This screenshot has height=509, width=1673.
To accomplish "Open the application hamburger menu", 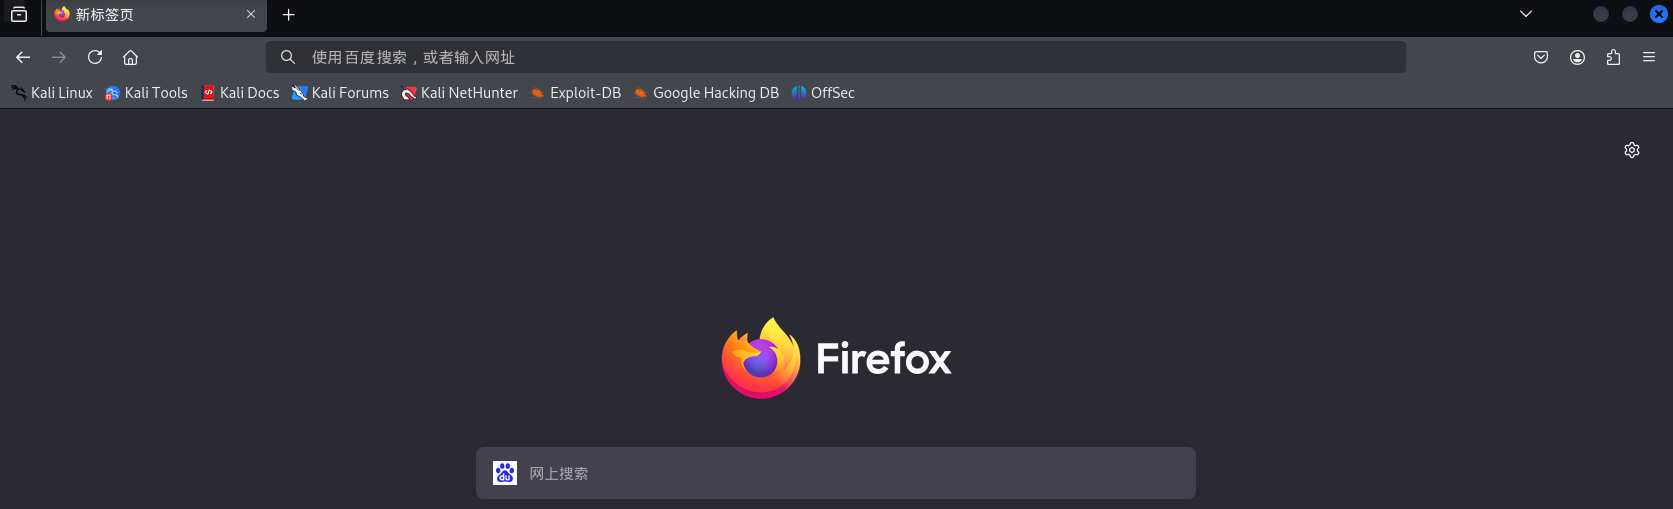I will pos(1649,57).
